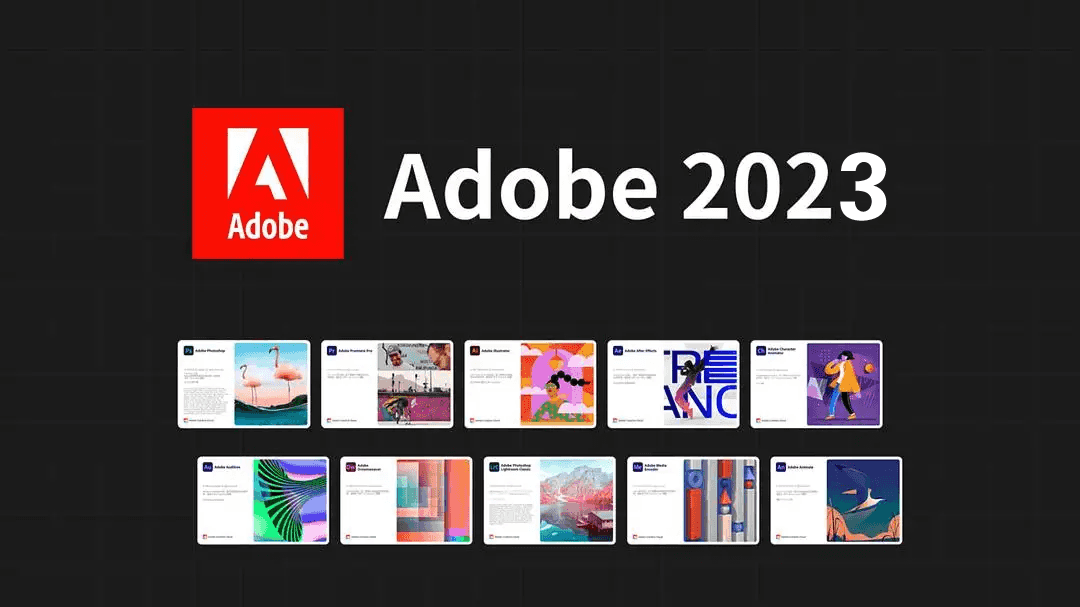
Task: Click Creative Cloud logo on Character Animator splash
Action: tap(759, 420)
